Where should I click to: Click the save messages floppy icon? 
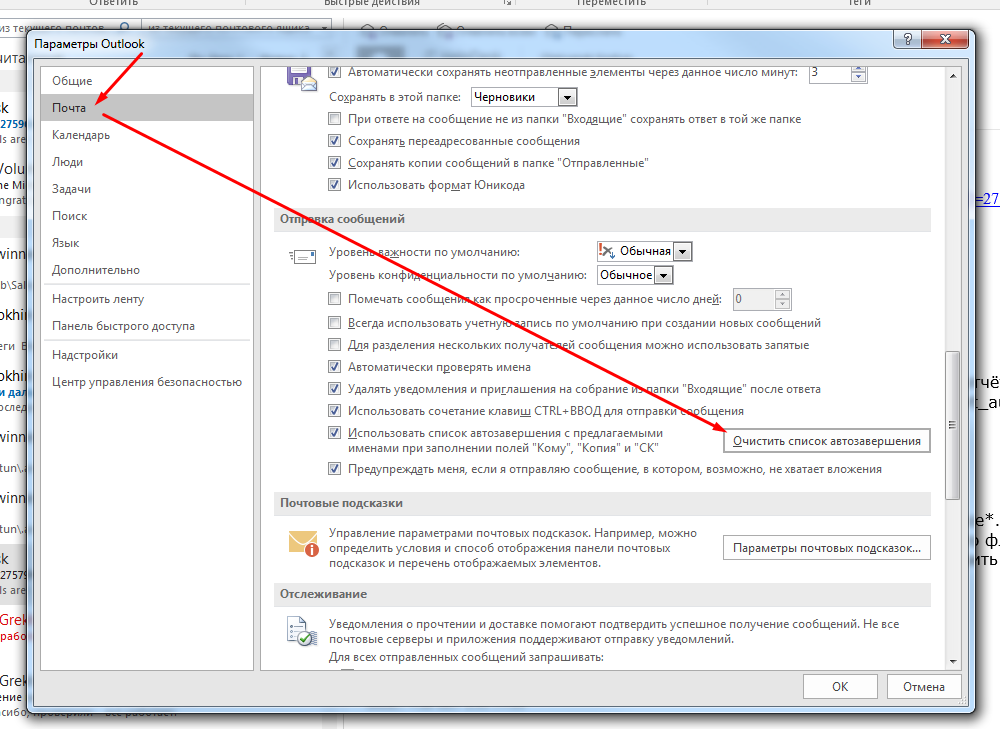click(x=302, y=79)
